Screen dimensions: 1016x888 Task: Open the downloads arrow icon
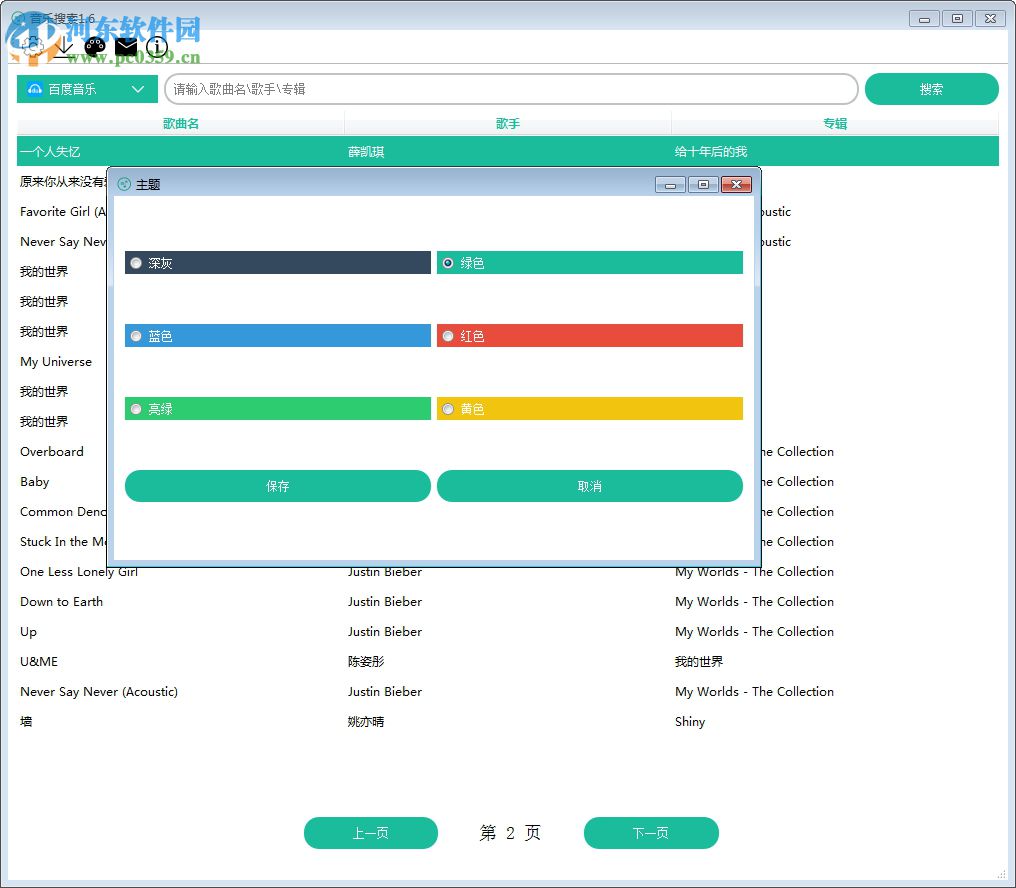point(63,47)
